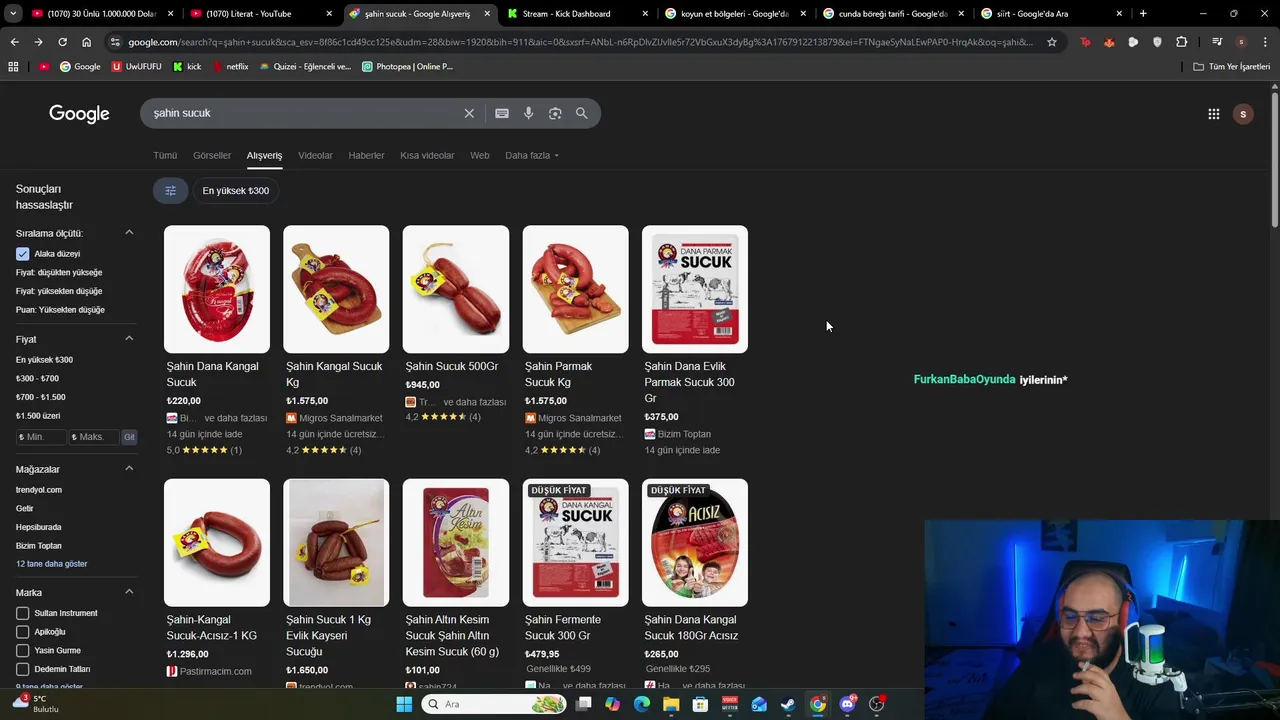Sort by Puan: Yüksekten düşüğe

[x=60, y=310]
